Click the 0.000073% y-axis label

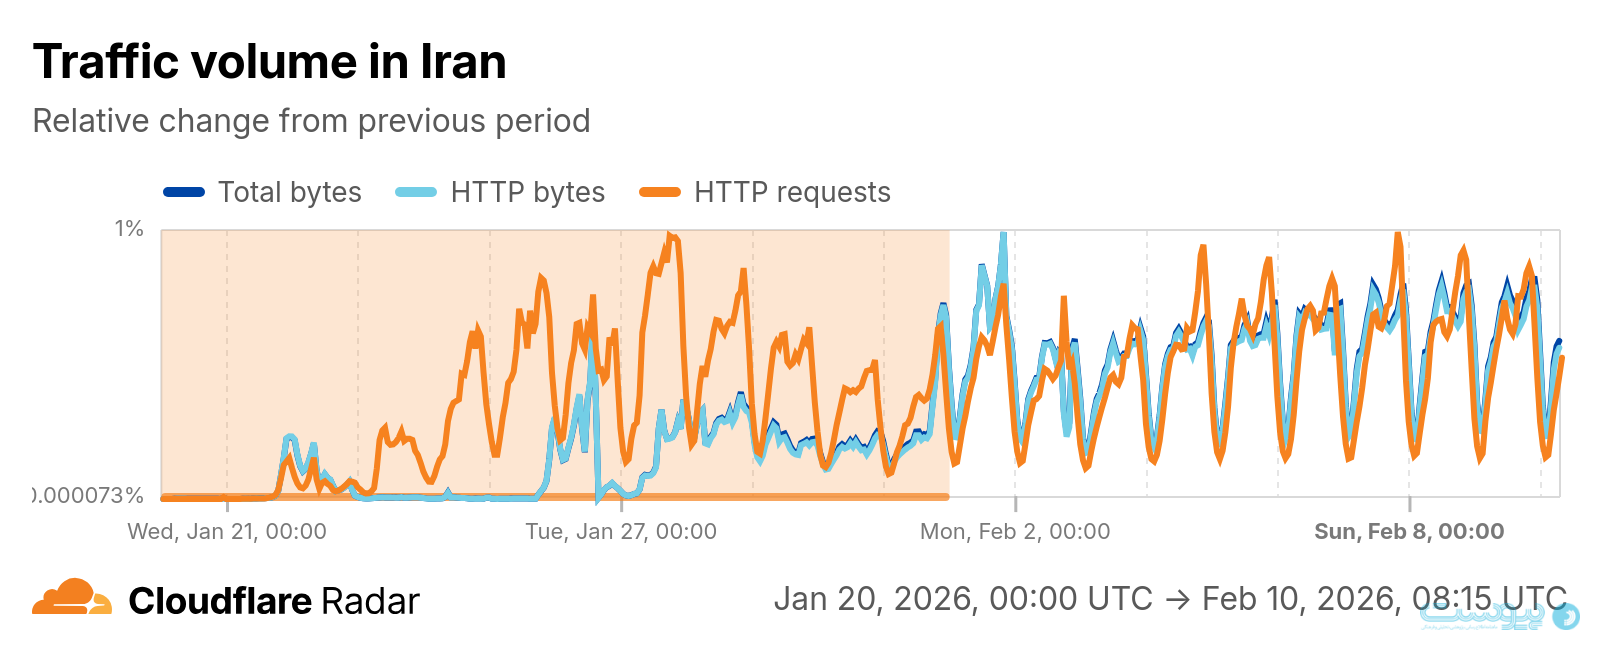tap(90, 495)
